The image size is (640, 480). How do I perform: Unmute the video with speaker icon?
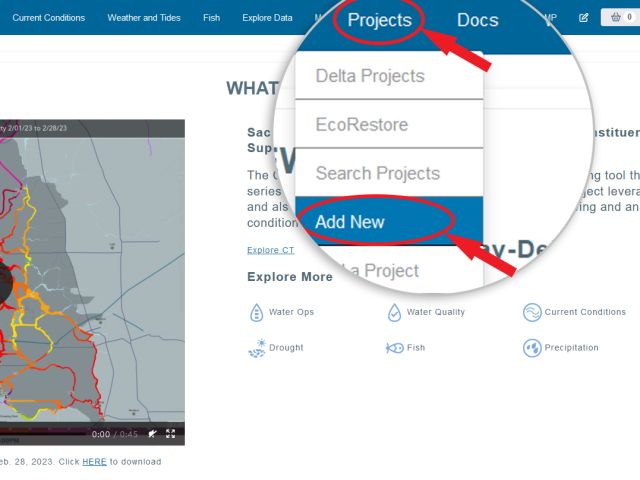[153, 433]
